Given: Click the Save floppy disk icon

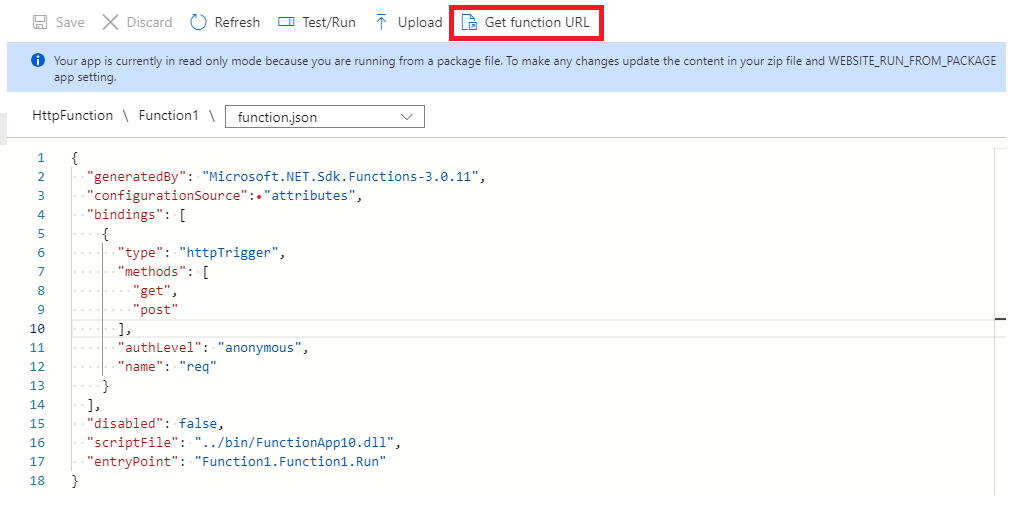Looking at the screenshot, I should [40, 22].
